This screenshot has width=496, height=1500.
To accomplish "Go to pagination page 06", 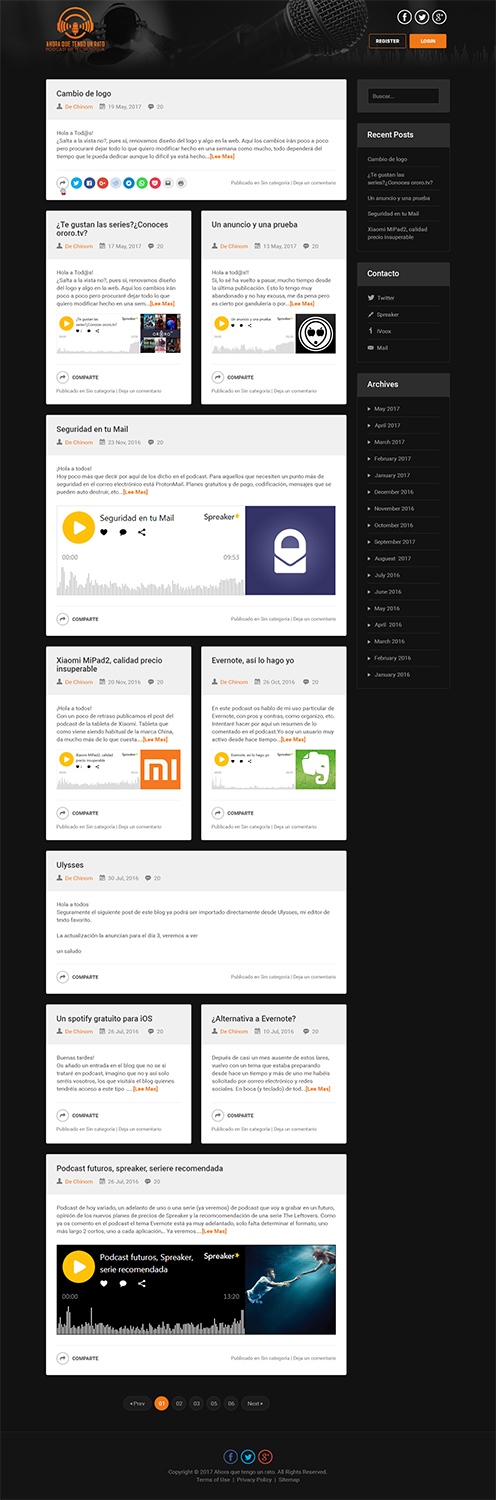I will tap(231, 1404).
